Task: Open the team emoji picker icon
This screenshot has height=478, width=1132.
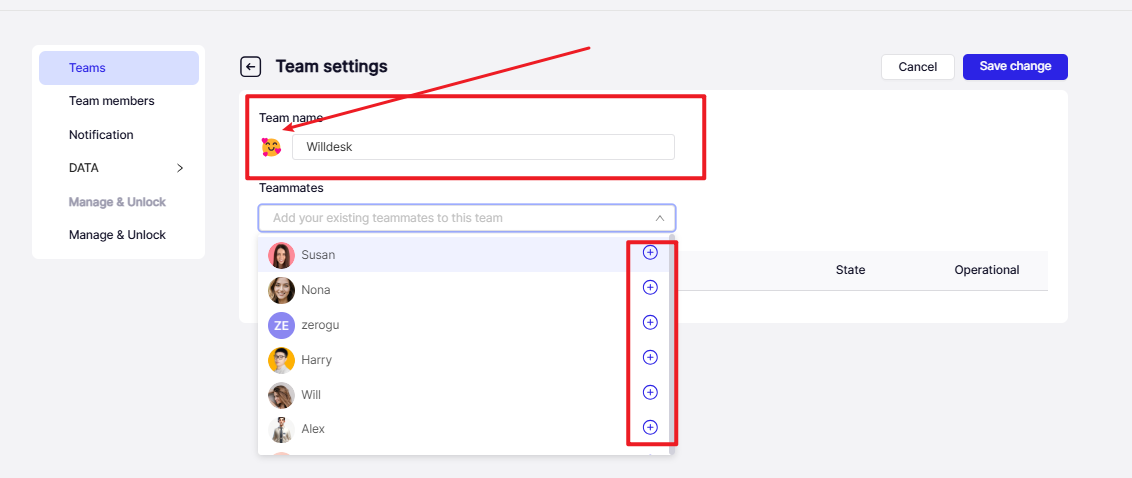Action: (271, 147)
